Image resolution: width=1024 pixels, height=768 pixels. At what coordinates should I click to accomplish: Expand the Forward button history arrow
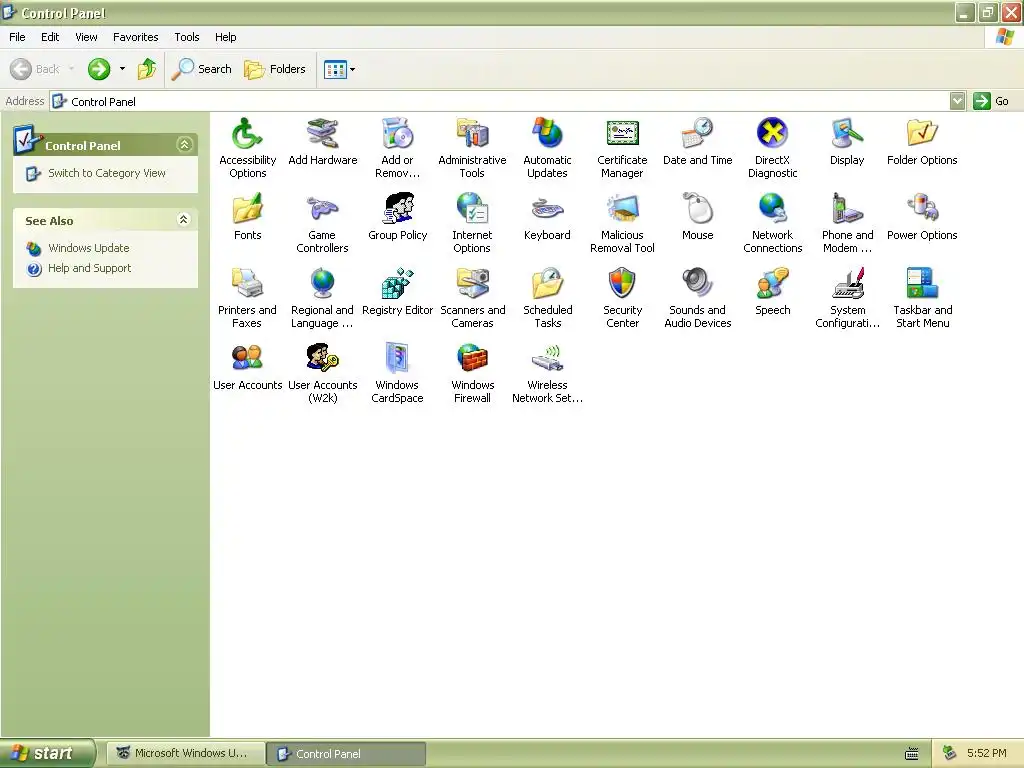point(122,69)
